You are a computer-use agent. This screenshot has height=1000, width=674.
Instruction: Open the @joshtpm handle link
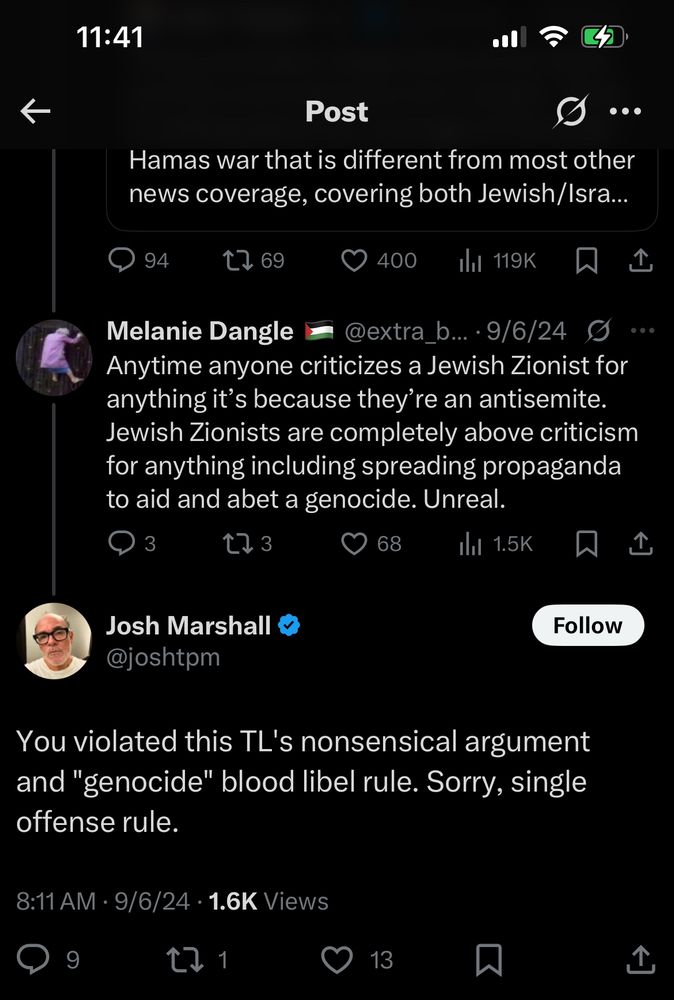(x=163, y=657)
